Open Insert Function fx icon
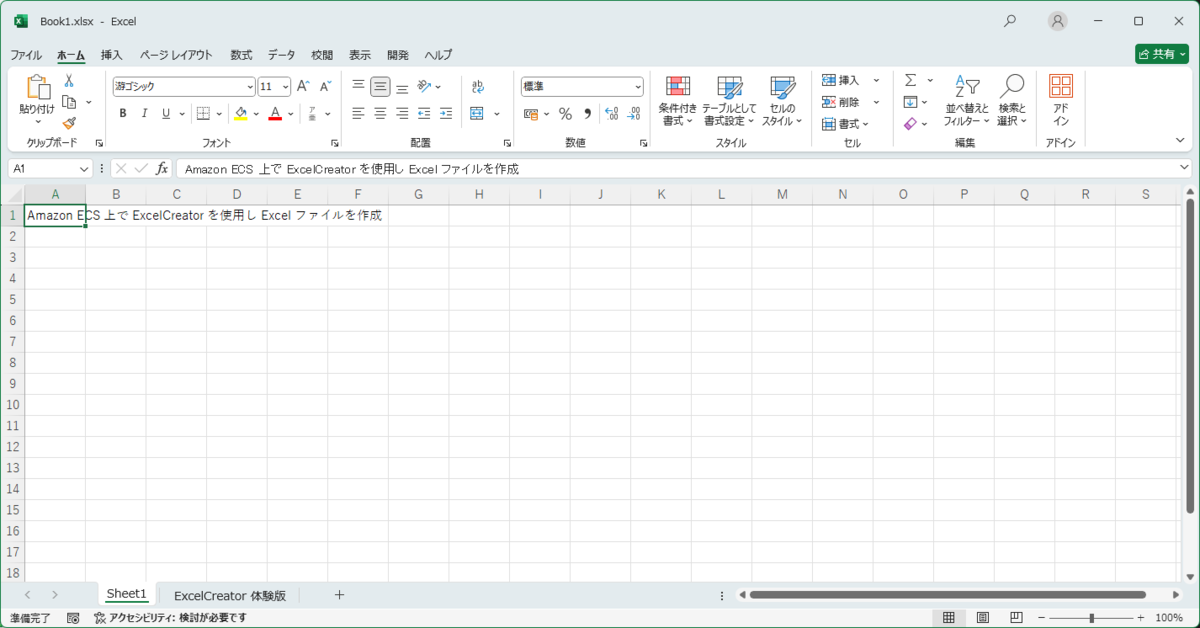 click(162, 168)
